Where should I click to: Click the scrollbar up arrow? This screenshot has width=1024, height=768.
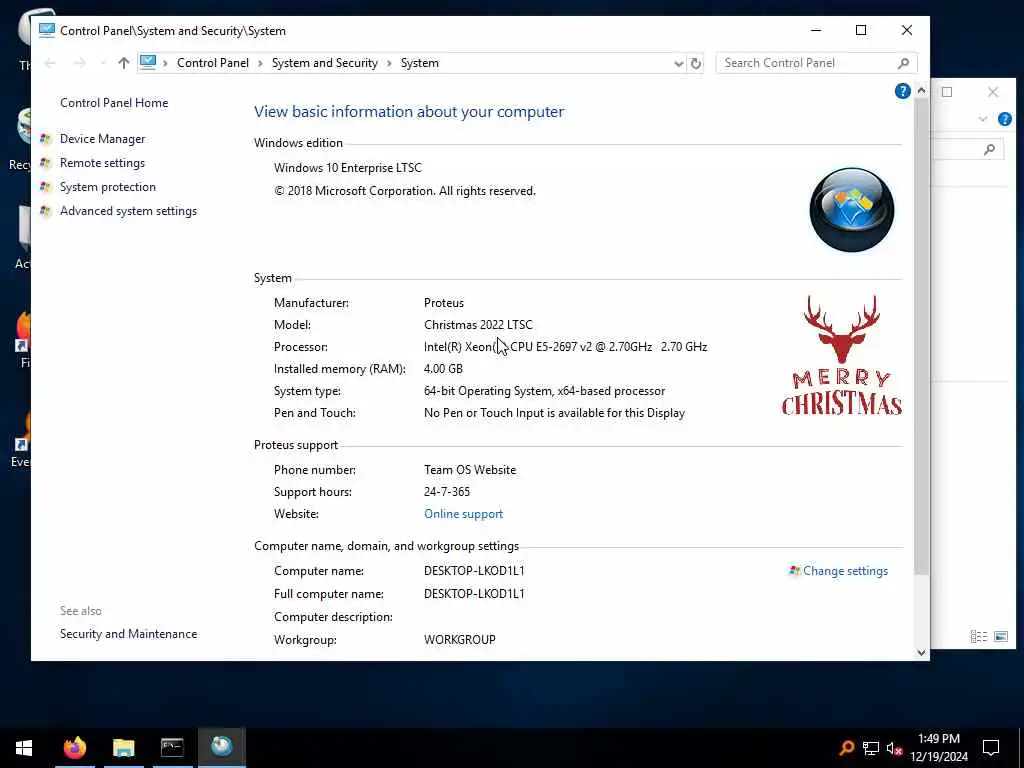[921, 90]
